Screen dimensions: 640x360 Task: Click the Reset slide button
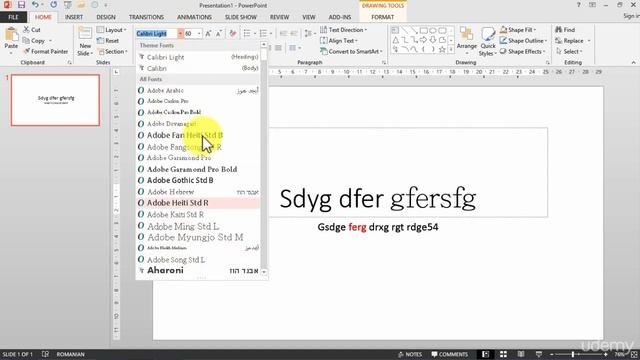pyautogui.click(x=108, y=41)
